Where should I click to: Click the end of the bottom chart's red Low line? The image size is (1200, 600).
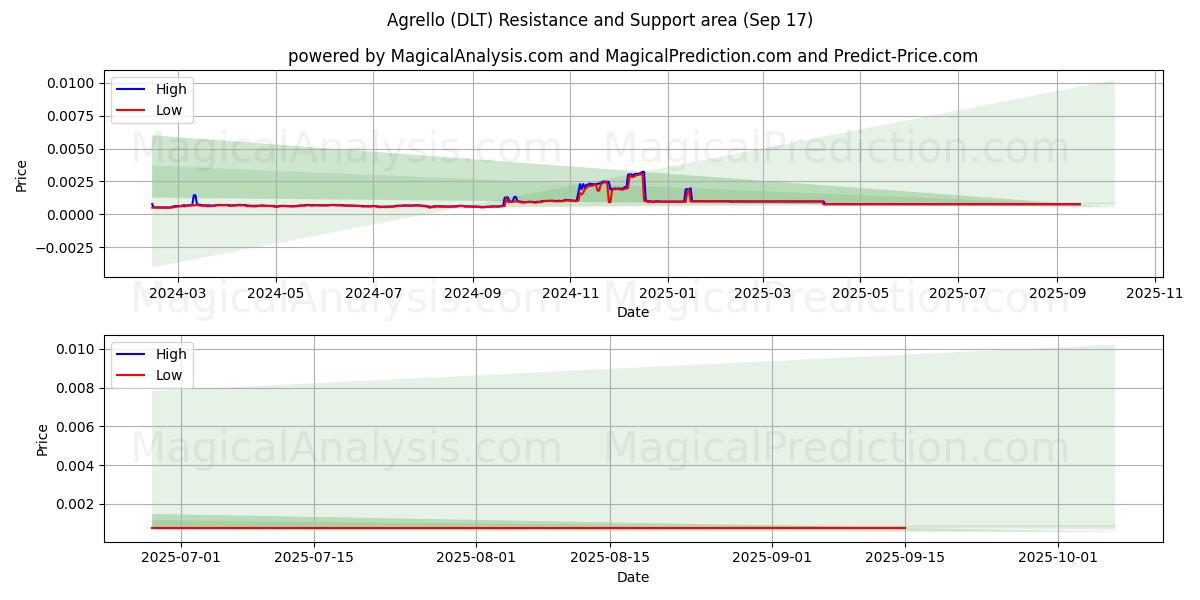pos(905,528)
